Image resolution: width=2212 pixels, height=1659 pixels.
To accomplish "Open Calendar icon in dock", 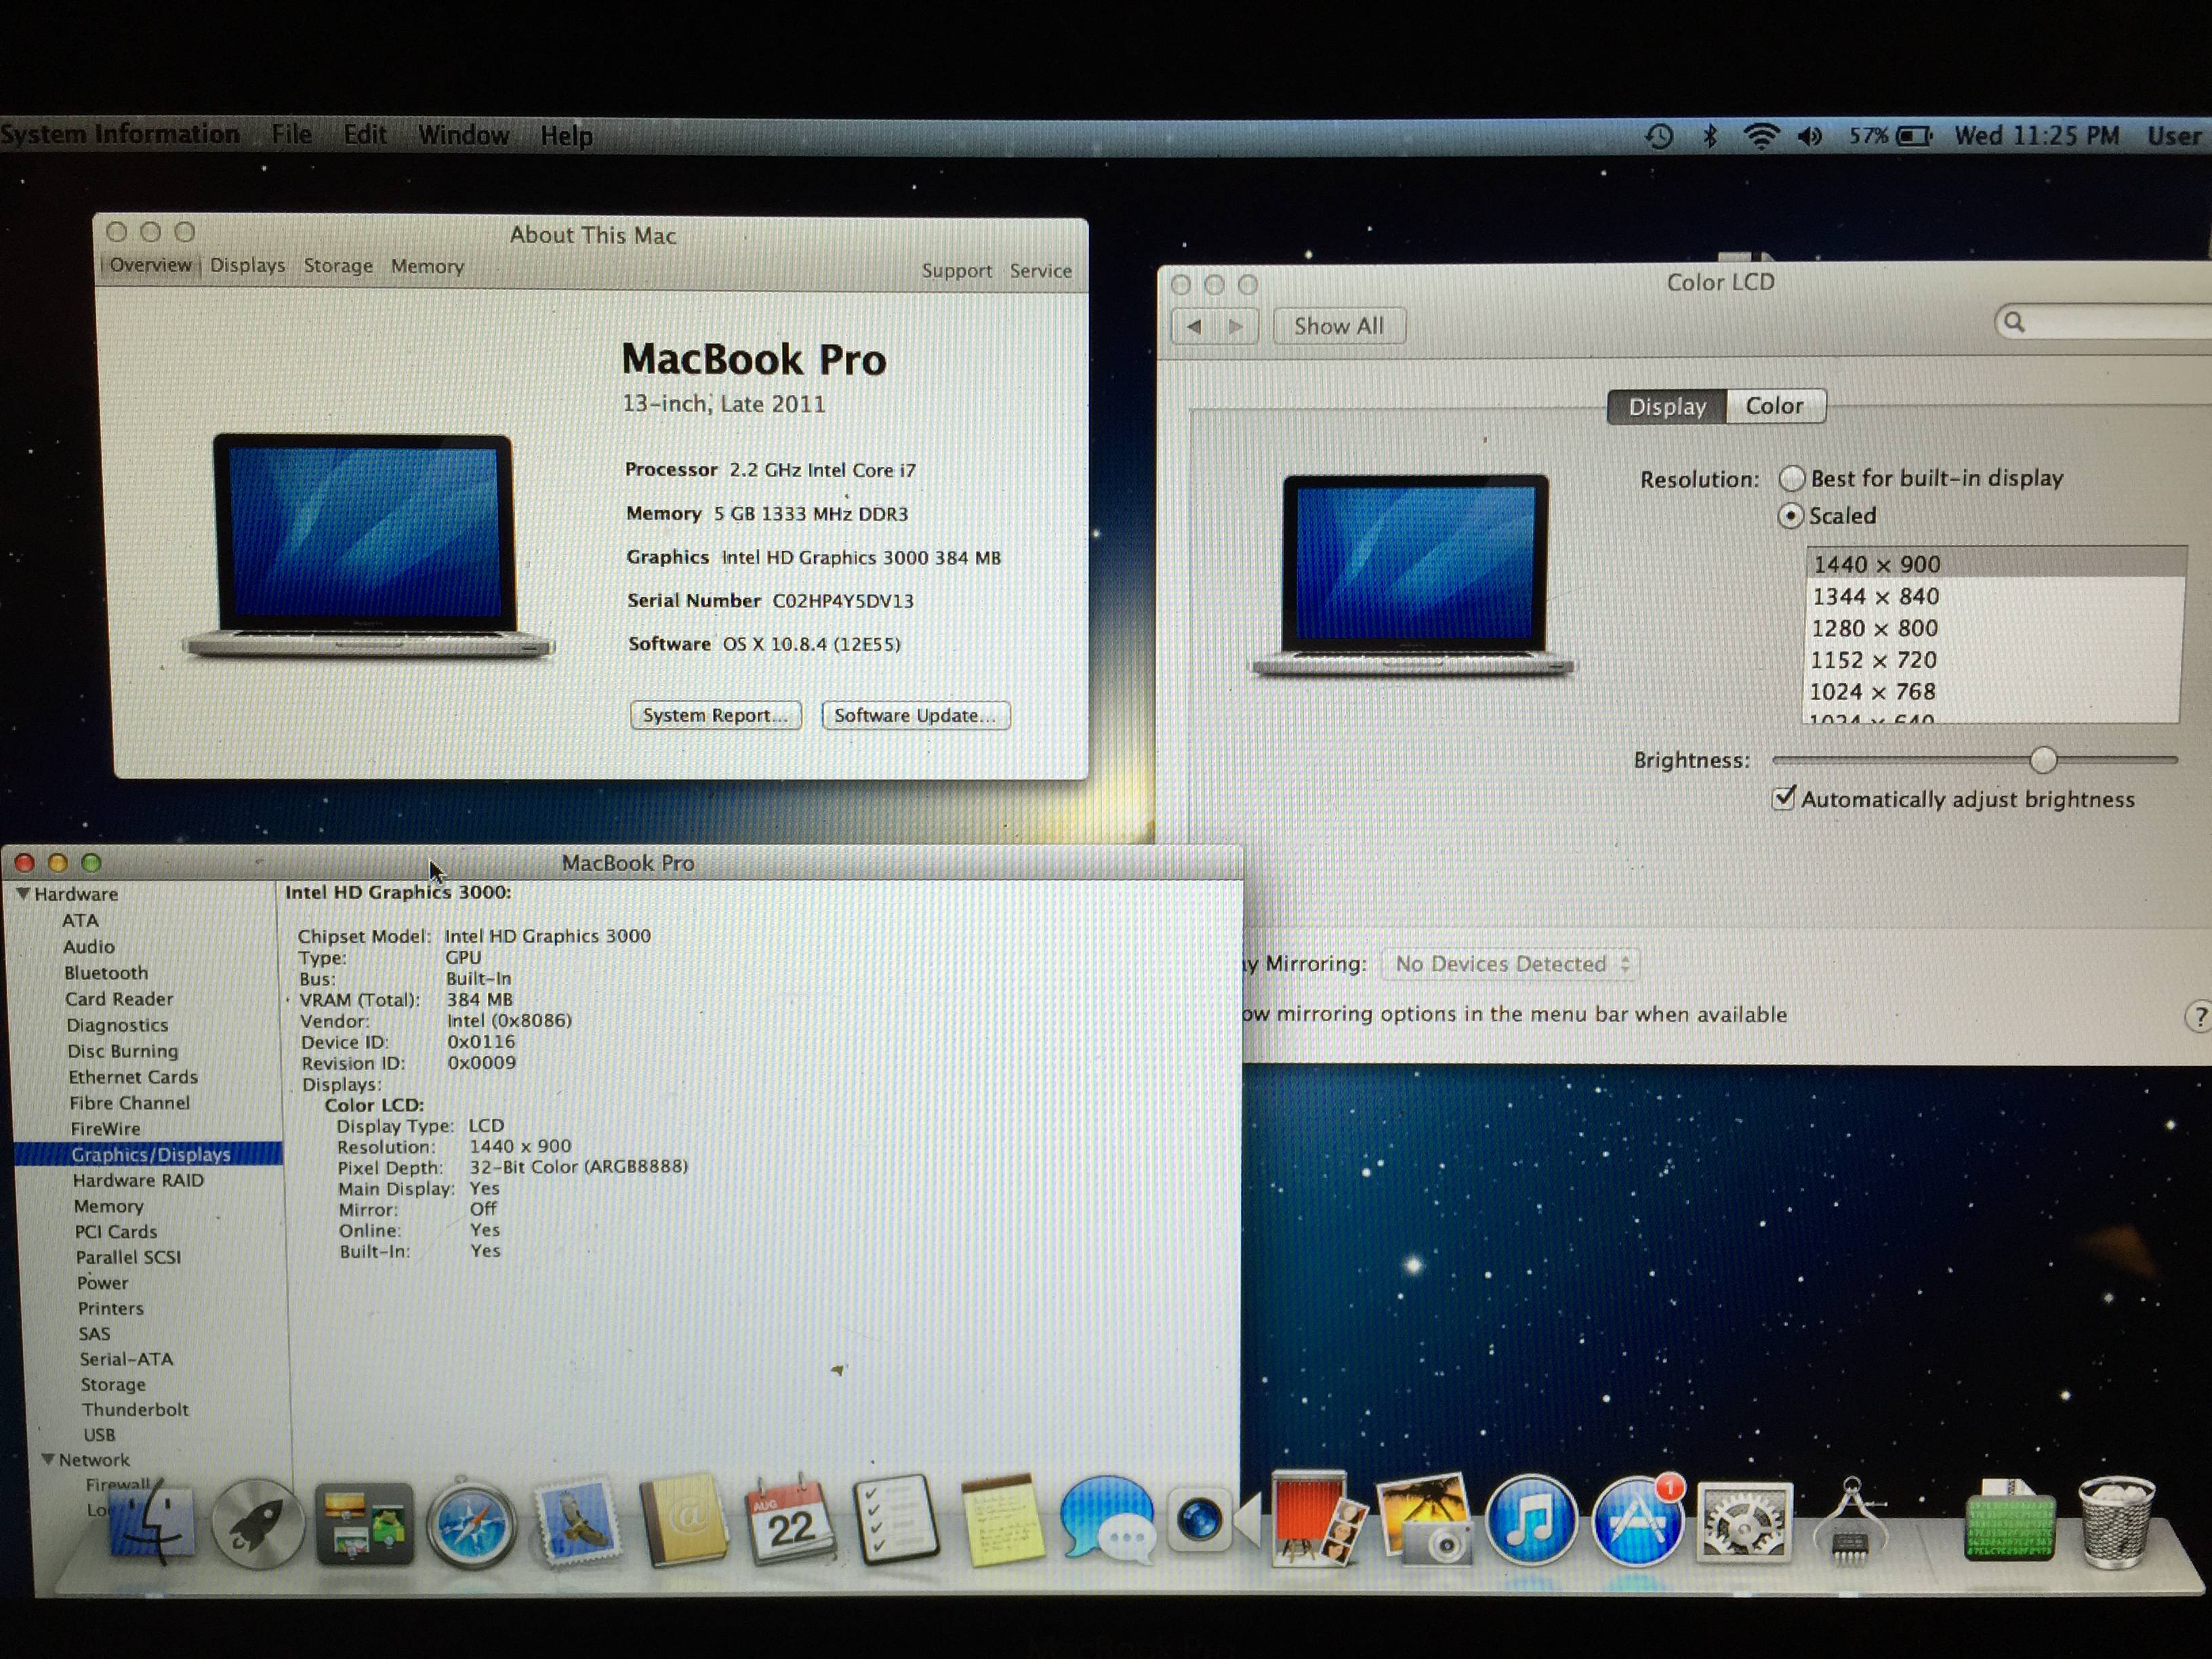I will (x=790, y=1520).
